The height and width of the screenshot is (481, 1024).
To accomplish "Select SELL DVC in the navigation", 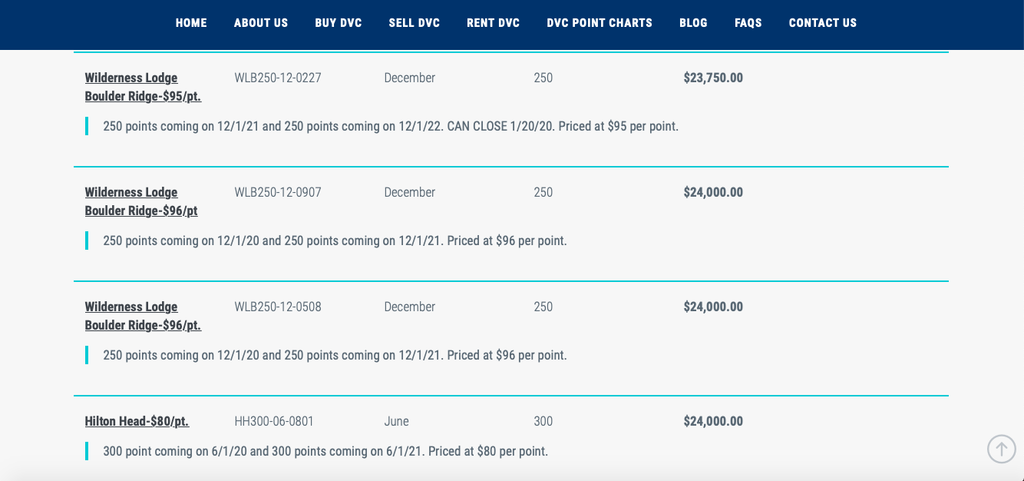I will click(x=414, y=23).
